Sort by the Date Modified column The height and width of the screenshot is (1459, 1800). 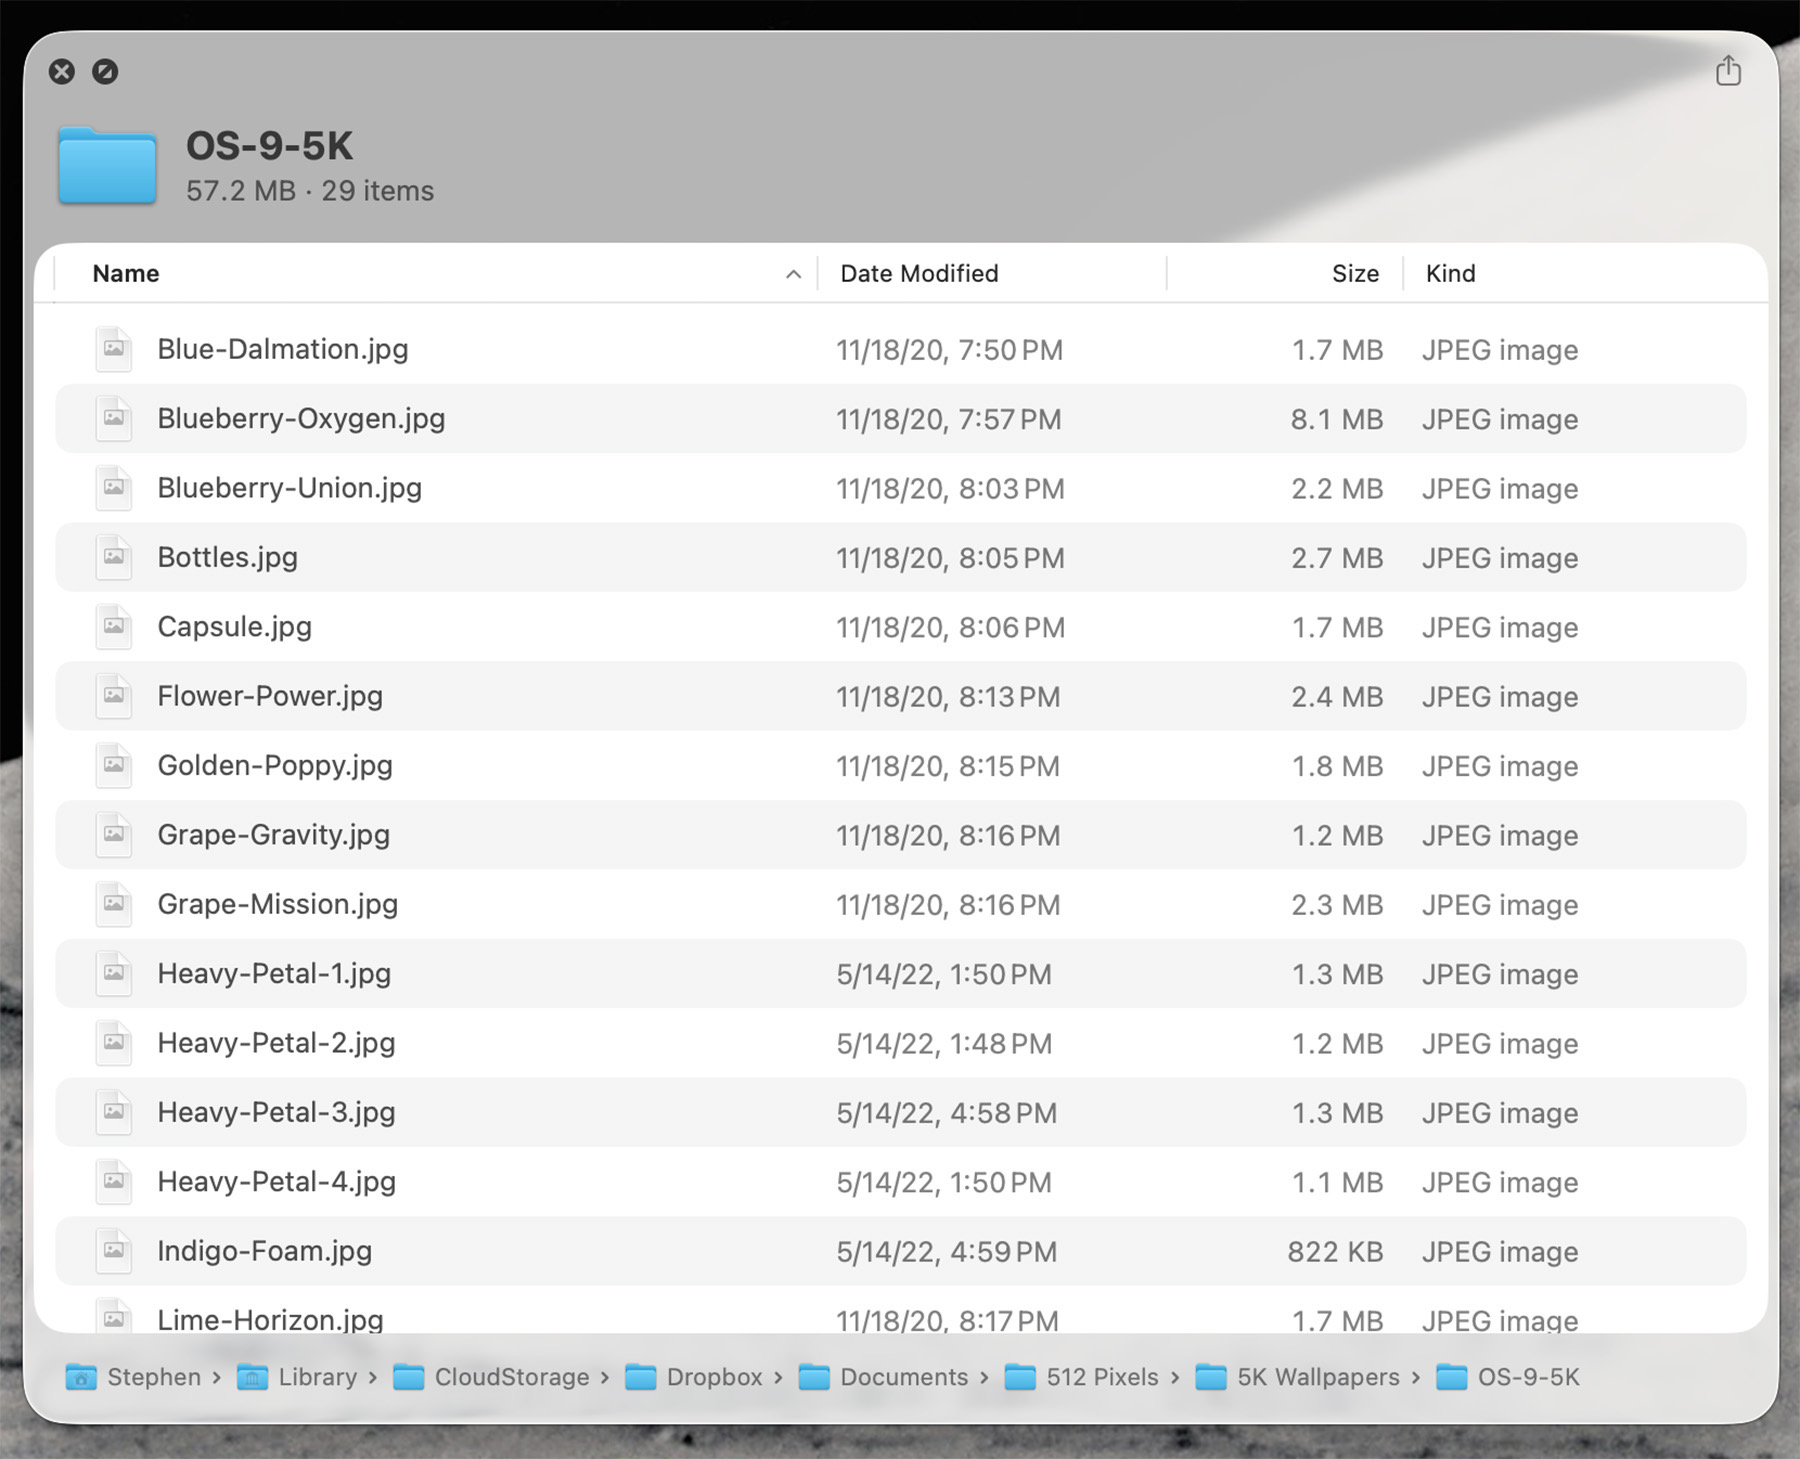[x=918, y=274]
